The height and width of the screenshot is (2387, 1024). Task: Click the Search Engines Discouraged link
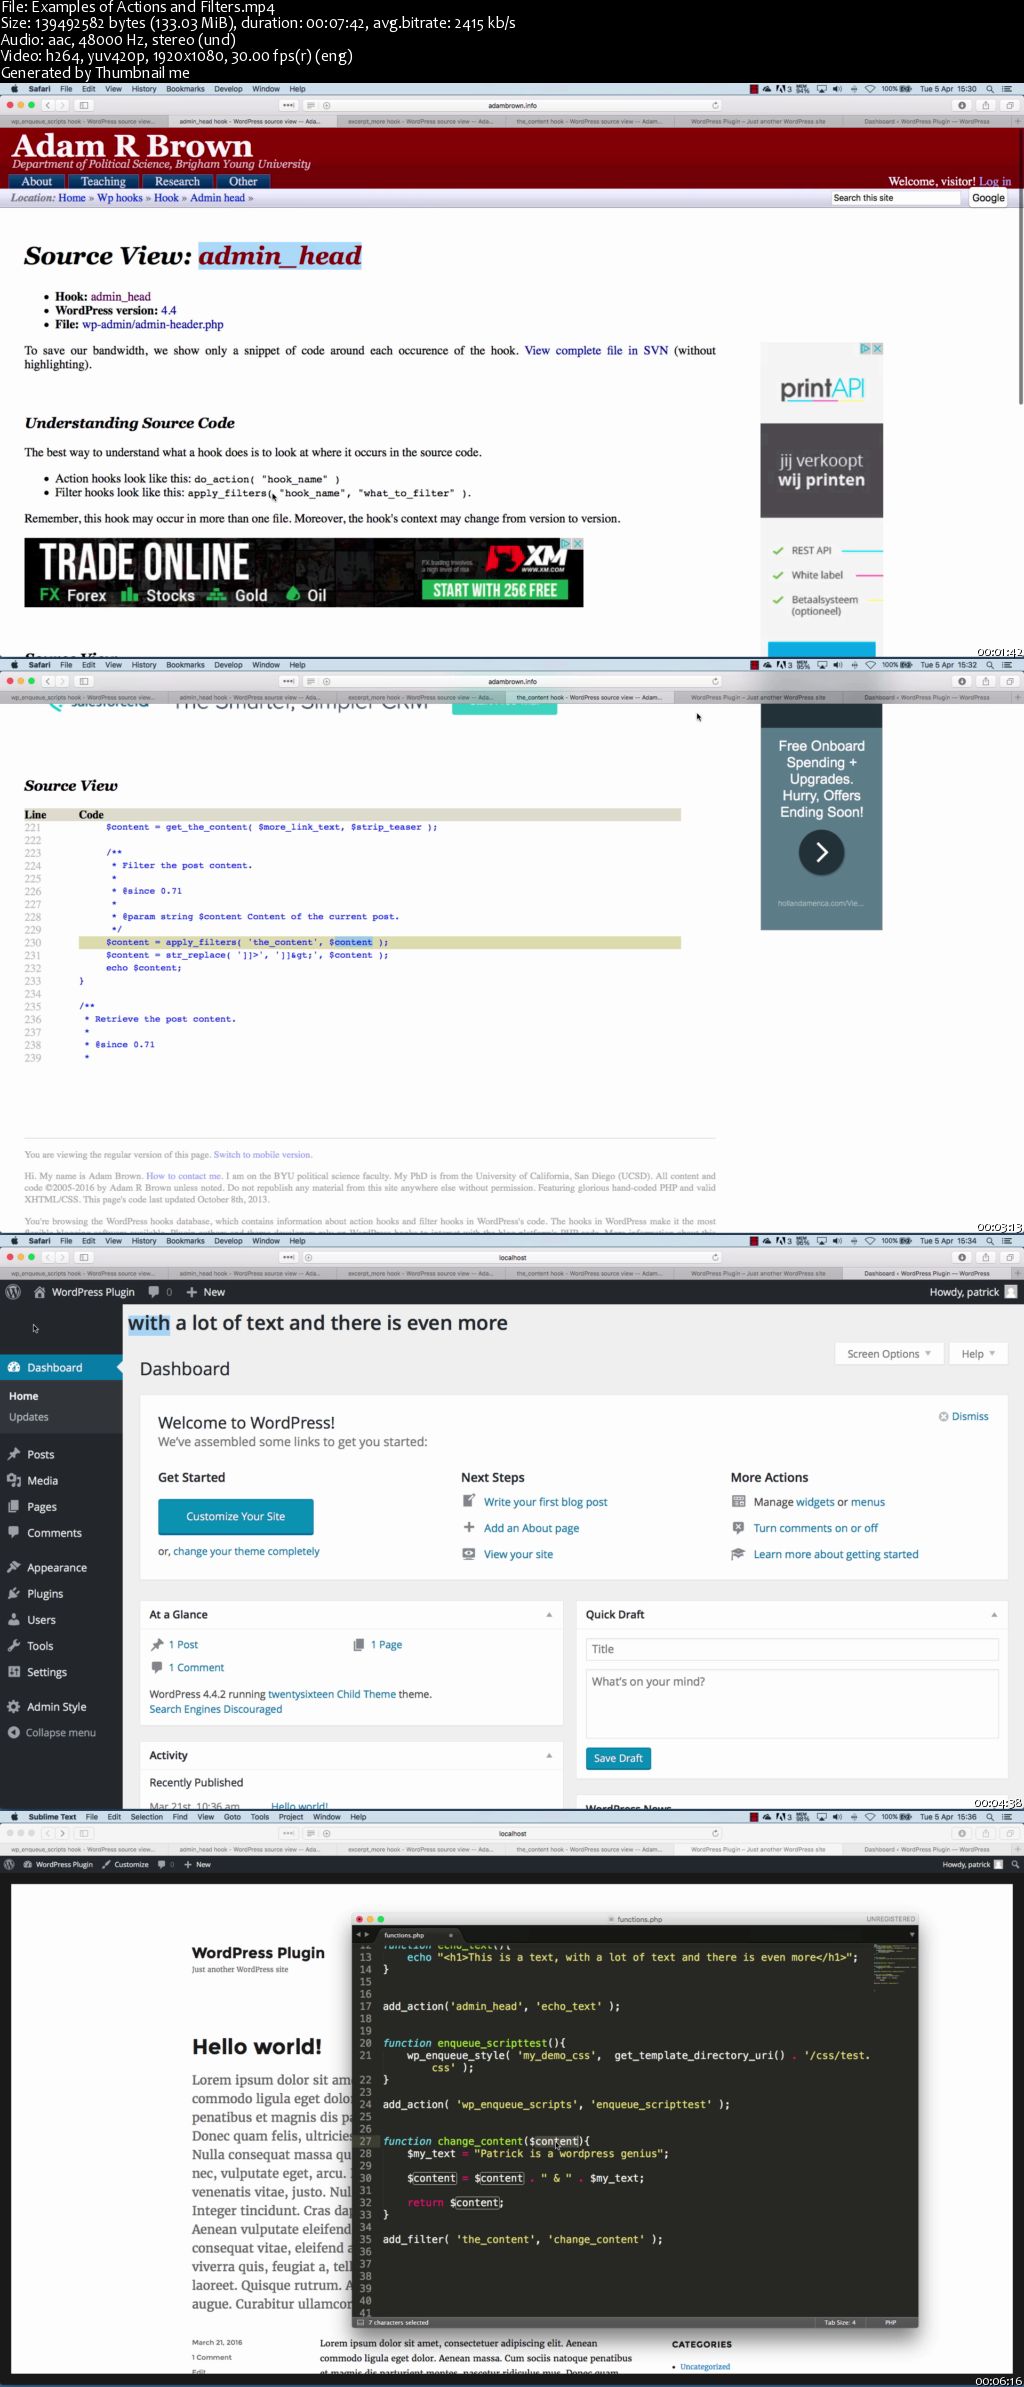tap(216, 1709)
